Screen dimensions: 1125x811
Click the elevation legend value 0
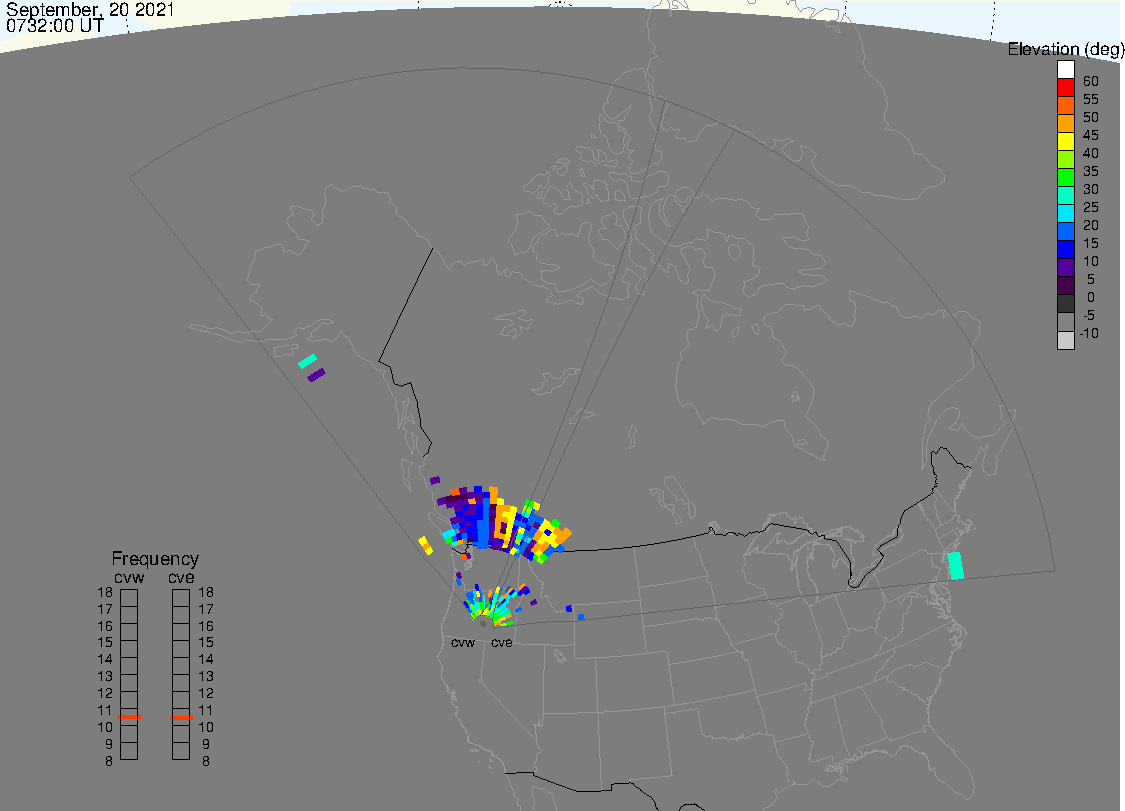click(1091, 297)
